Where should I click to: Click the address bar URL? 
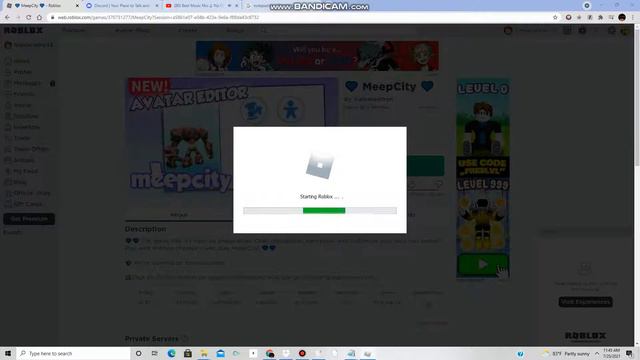point(158,18)
